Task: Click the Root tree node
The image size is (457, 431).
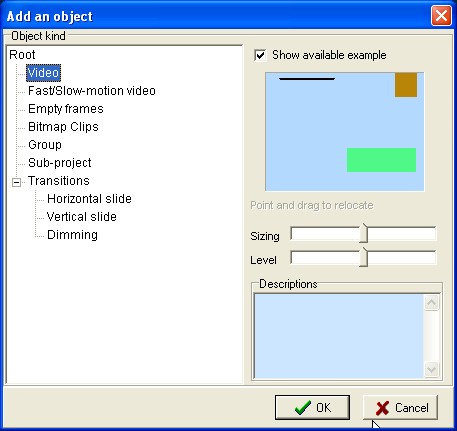Action: (x=22, y=55)
